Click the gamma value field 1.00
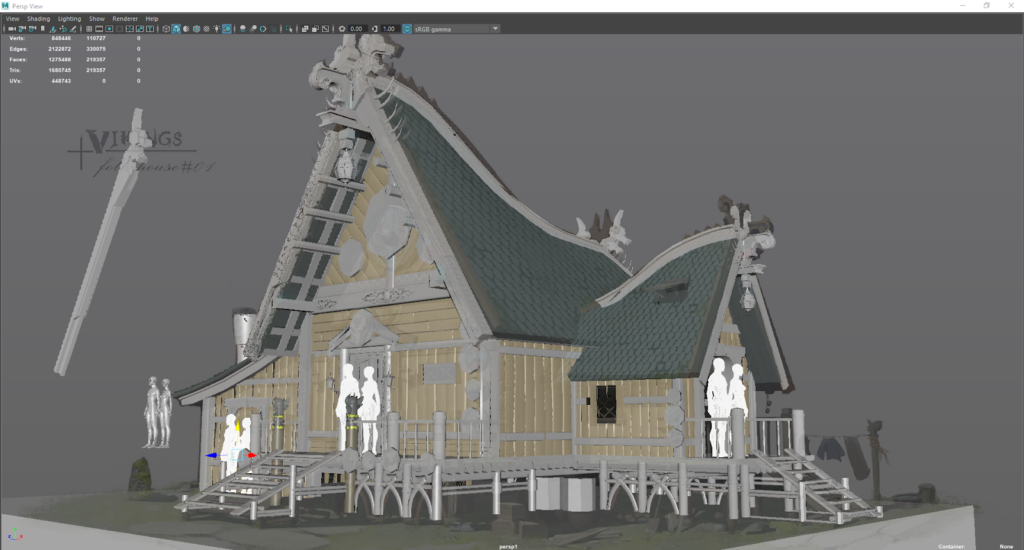This screenshot has width=1024, height=550. point(389,29)
